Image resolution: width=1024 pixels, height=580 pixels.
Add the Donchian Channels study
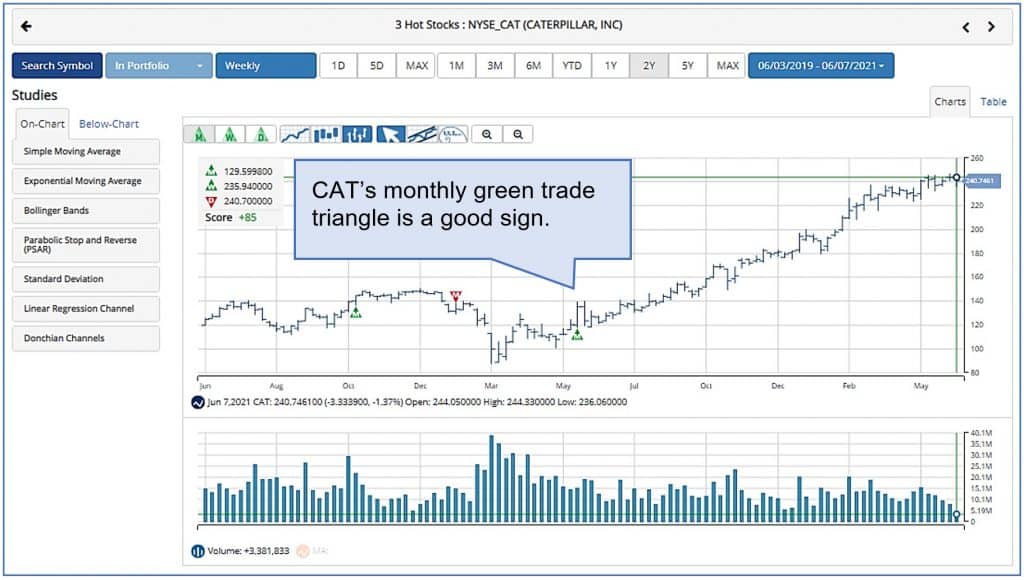point(86,338)
